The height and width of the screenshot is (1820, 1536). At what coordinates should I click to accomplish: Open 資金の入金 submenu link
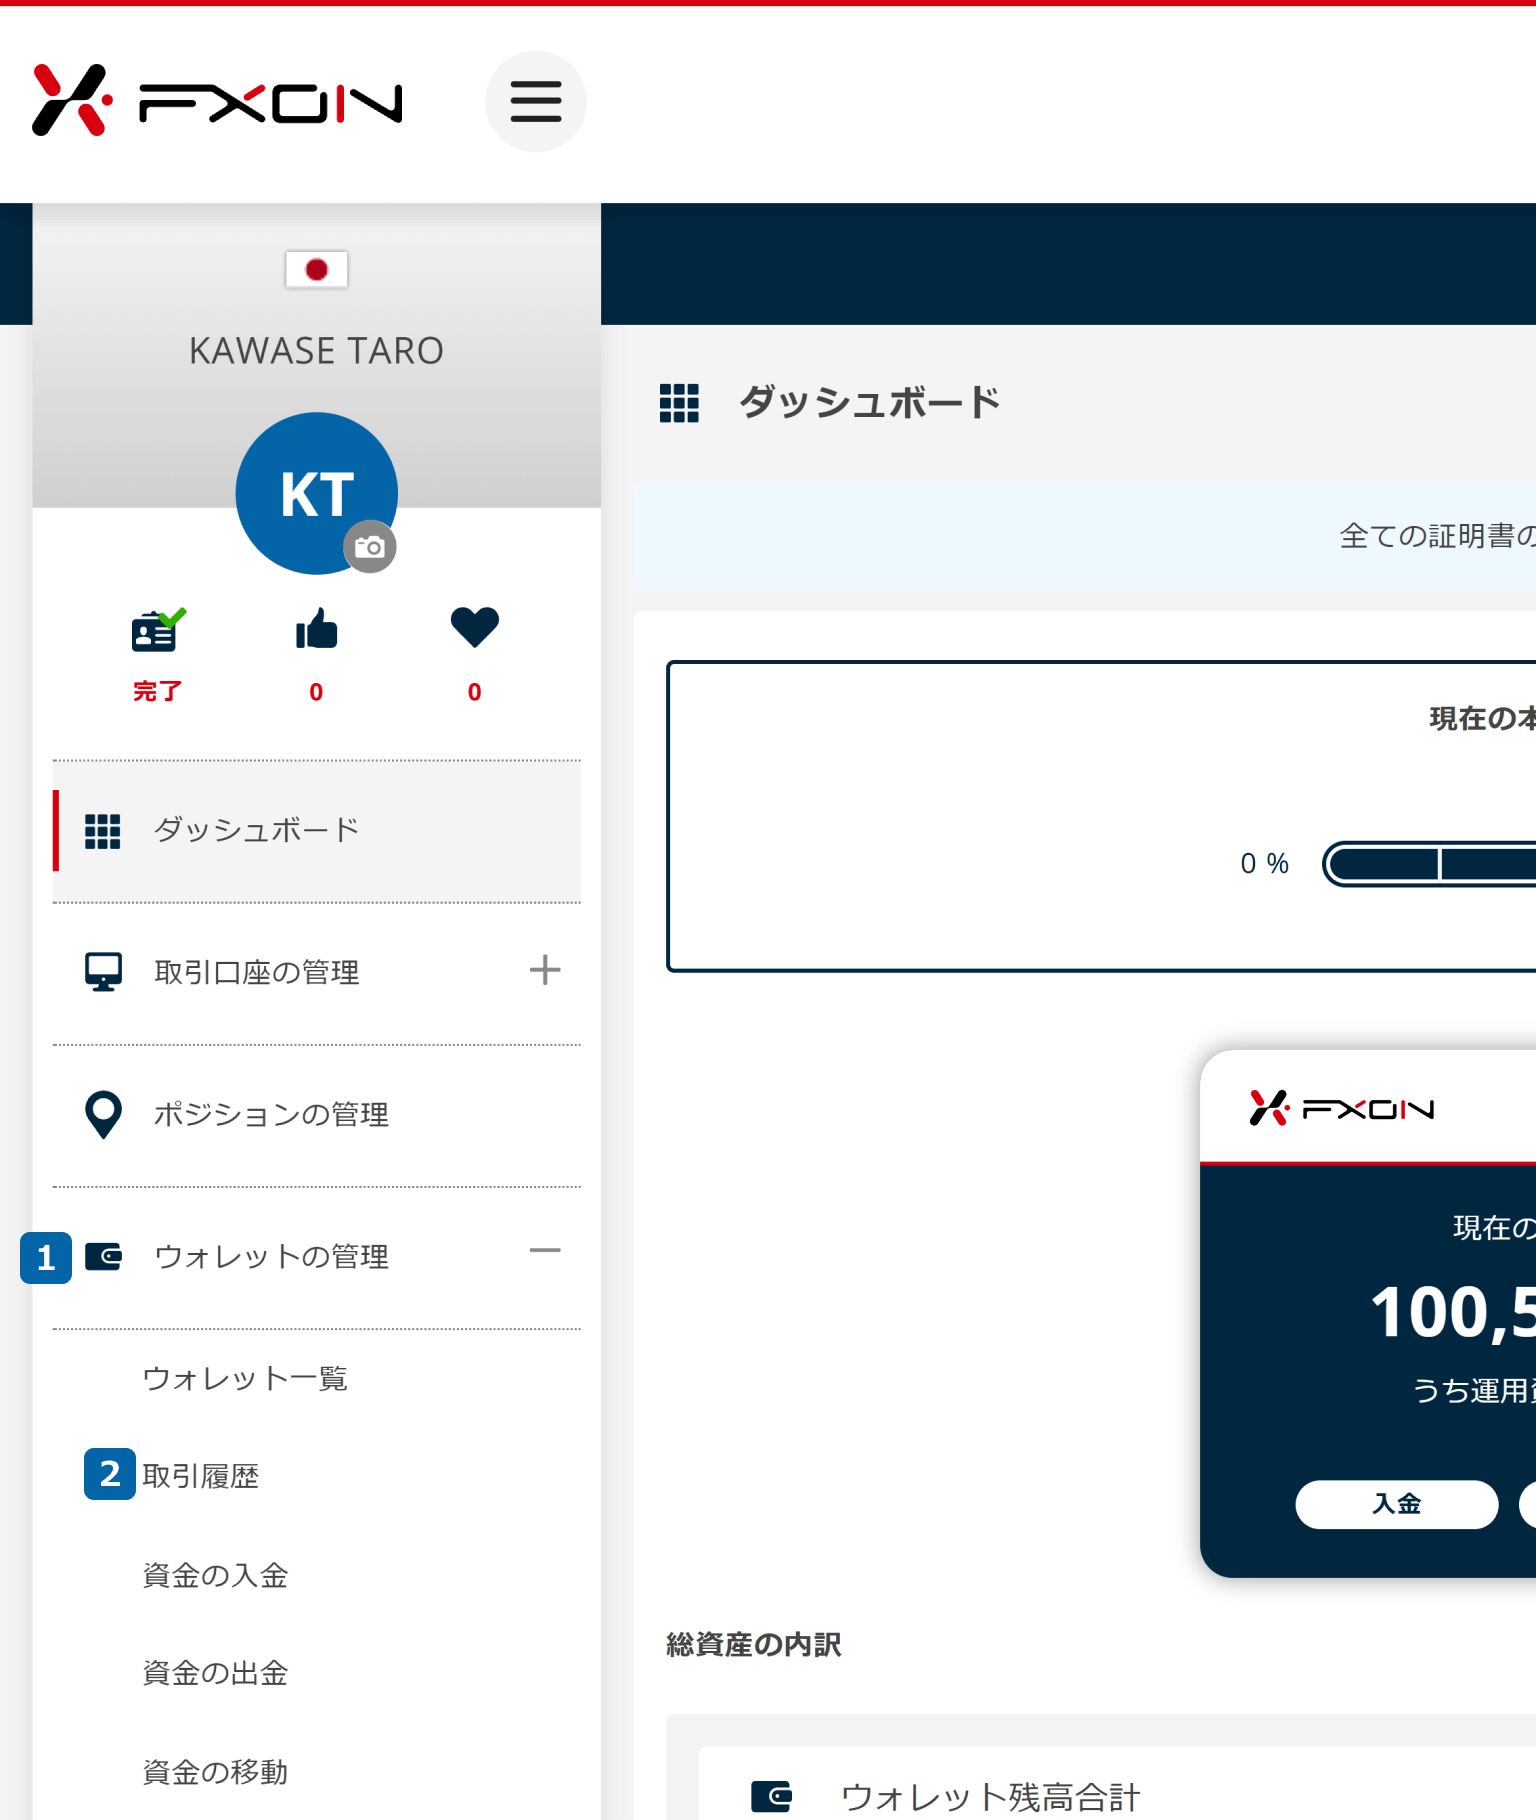pos(215,1575)
